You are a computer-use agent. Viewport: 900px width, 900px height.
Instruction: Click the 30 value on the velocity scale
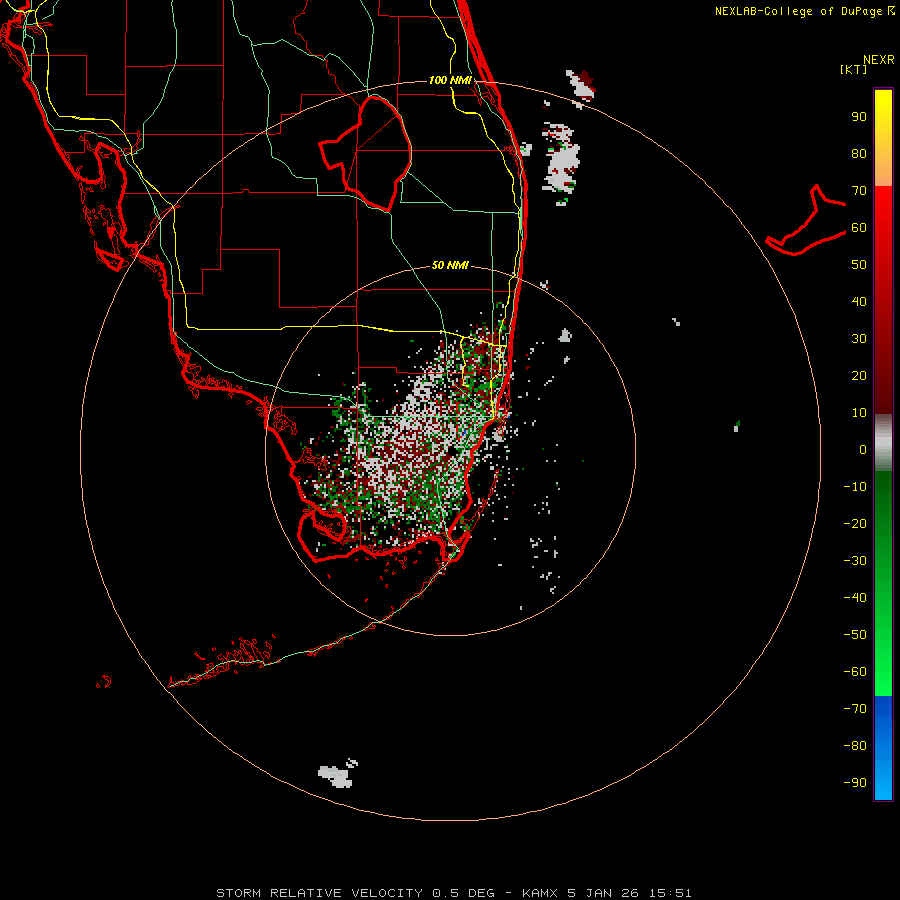[x=859, y=339]
